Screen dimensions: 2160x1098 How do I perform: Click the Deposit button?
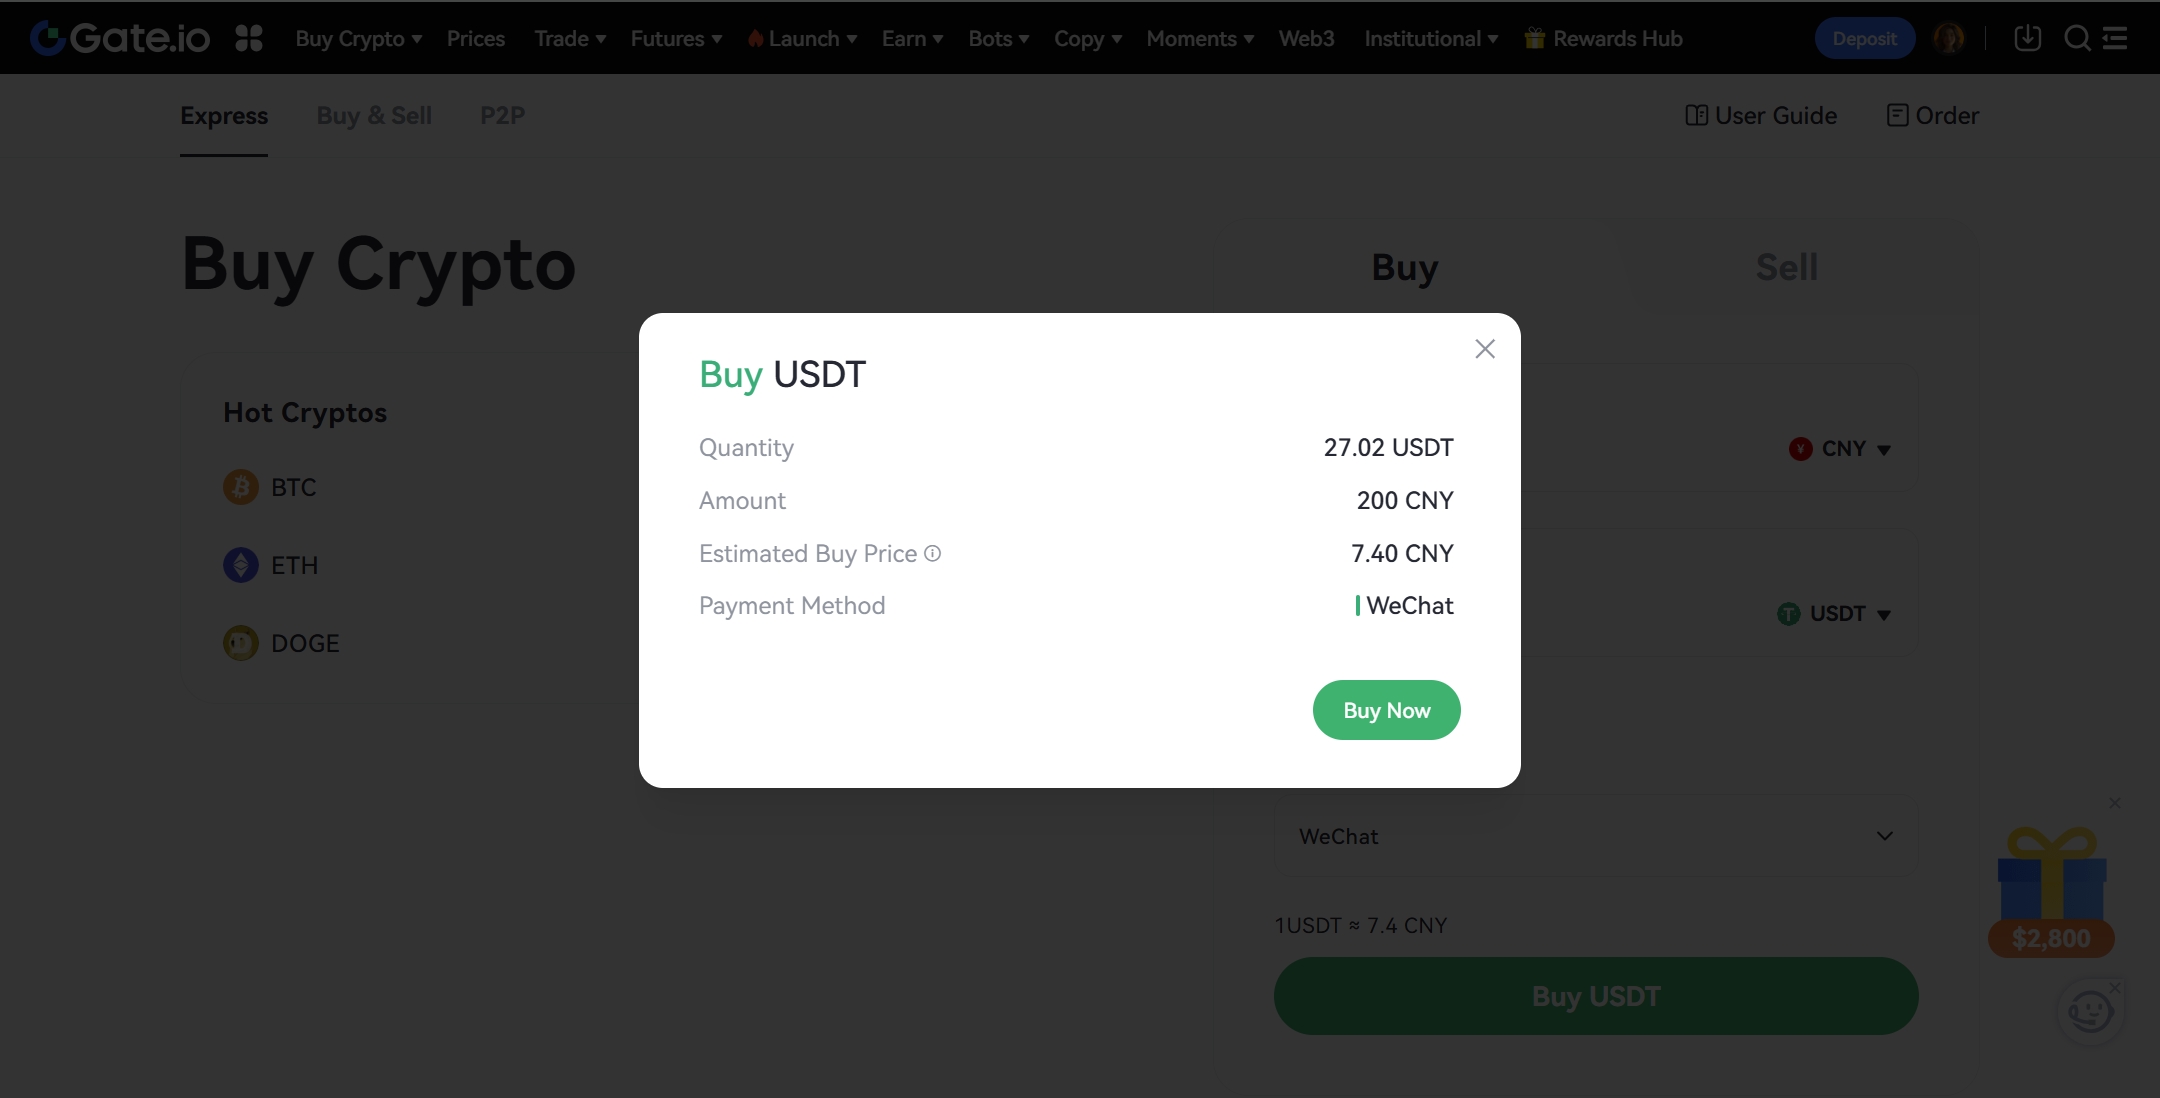(x=1864, y=38)
